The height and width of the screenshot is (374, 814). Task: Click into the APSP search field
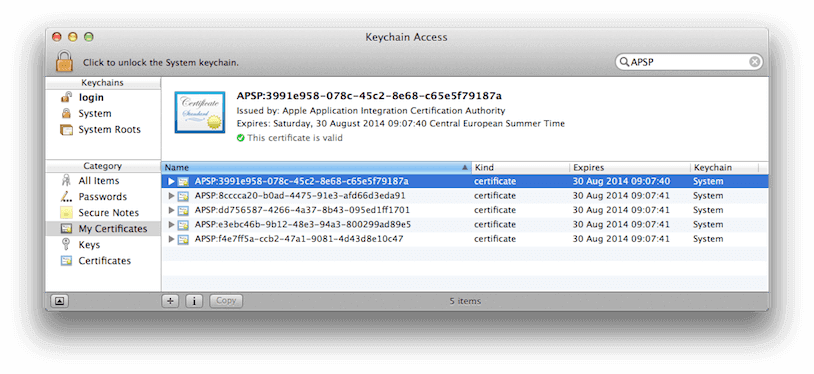[688, 62]
